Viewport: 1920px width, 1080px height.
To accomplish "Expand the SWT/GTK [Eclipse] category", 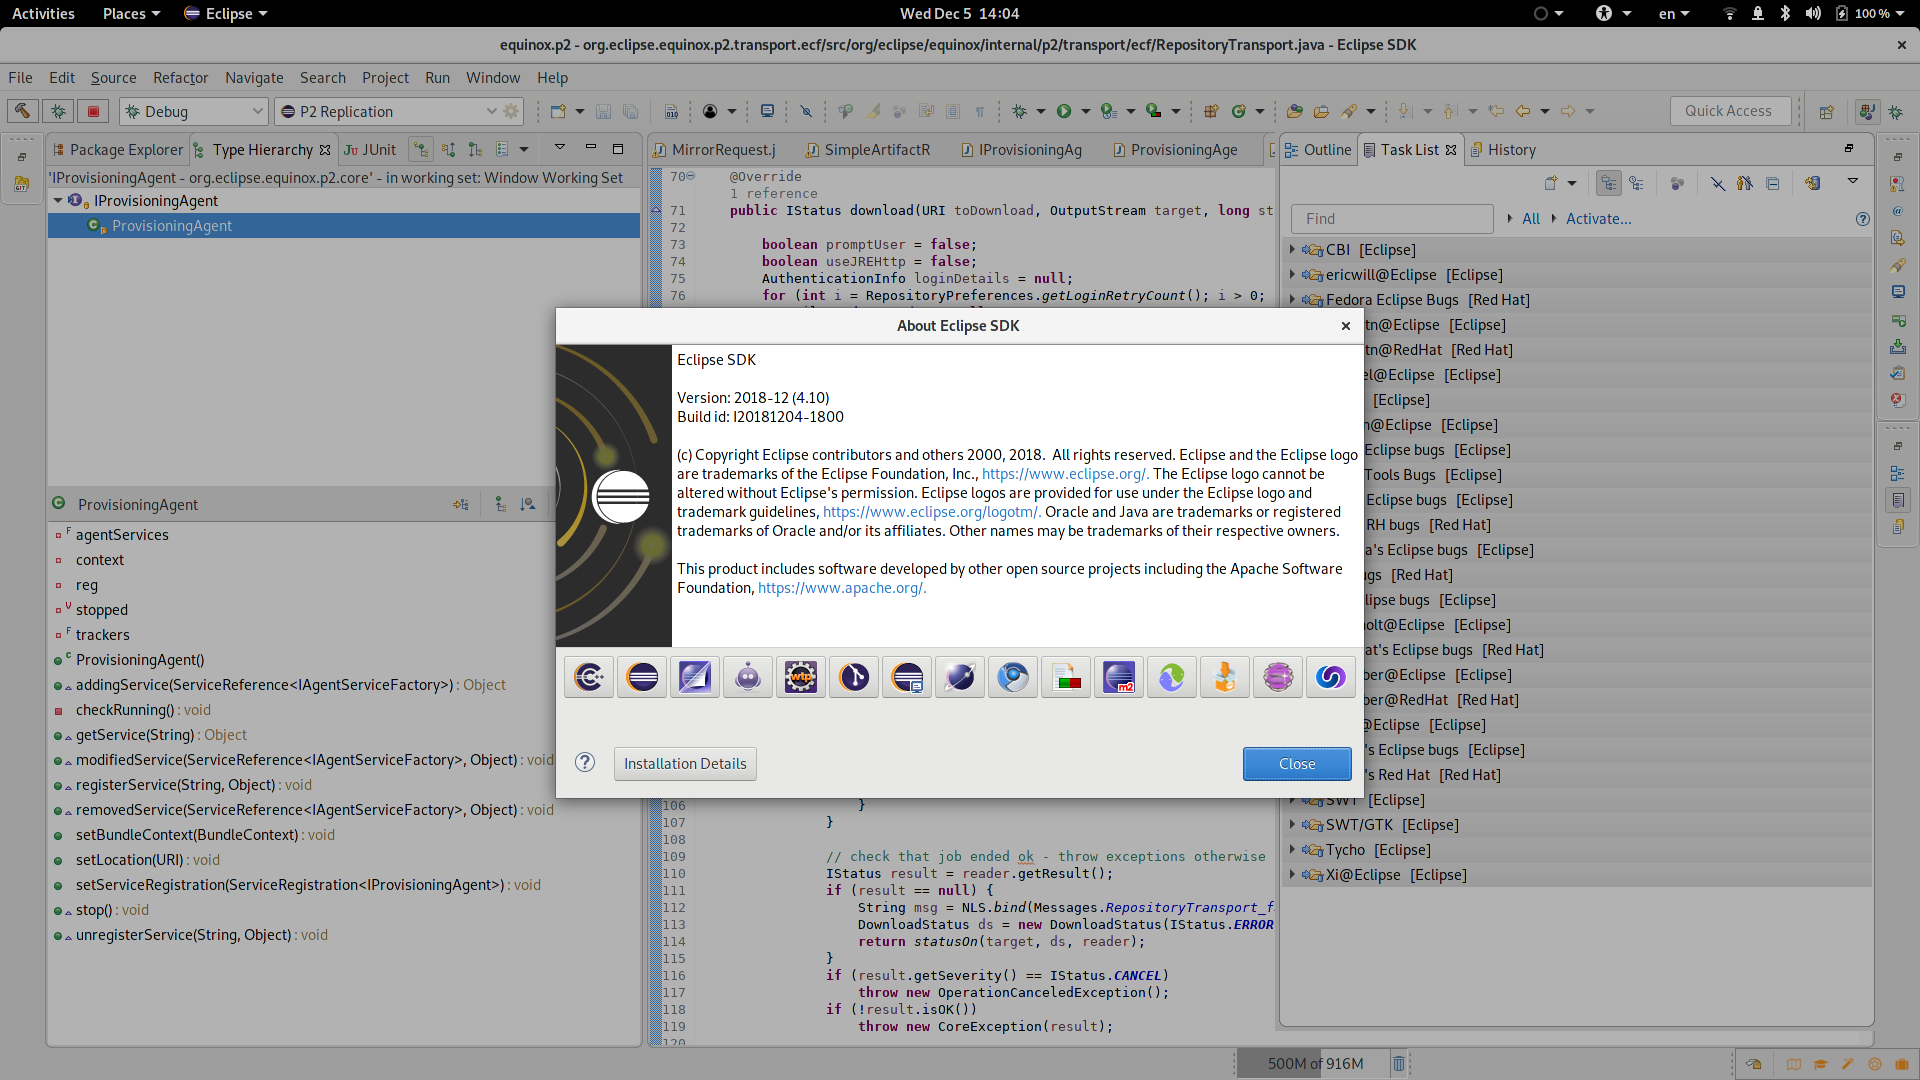I will pyautogui.click(x=1292, y=824).
